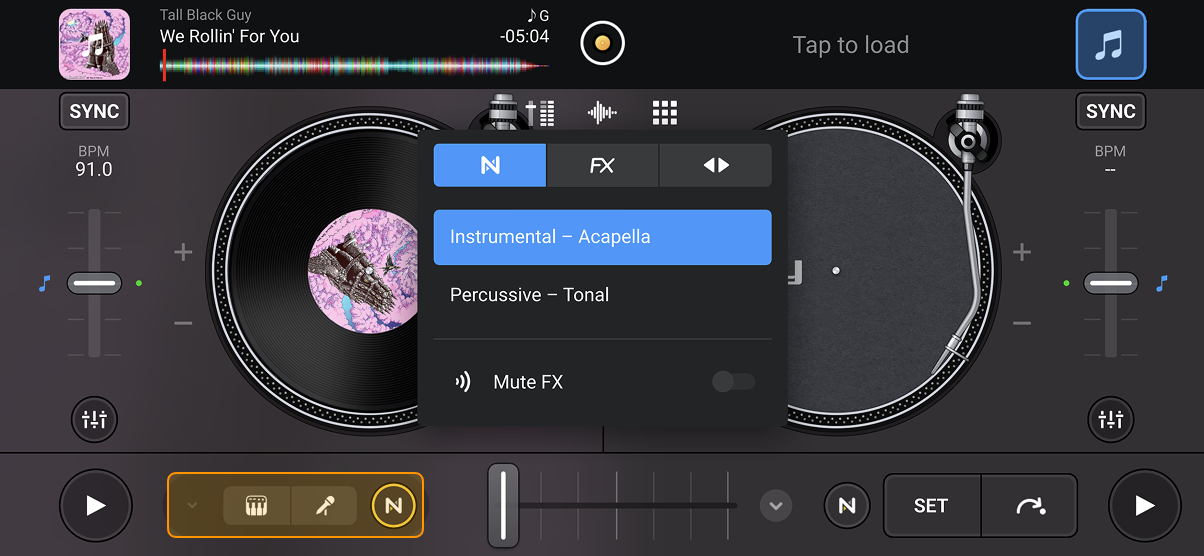Image resolution: width=1204 pixels, height=556 pixels.
Task: Increase right deck tempo with plus
Action: click(x=1022, y=252)
